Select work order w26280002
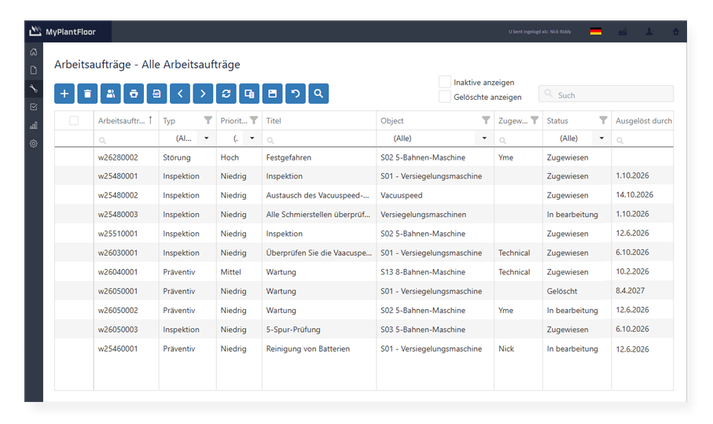 pos(118,157)
